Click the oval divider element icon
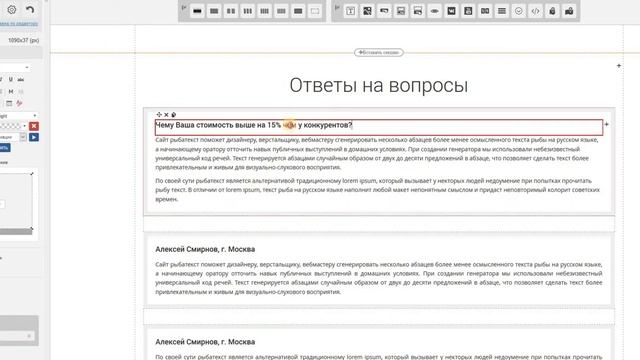This screenshot has width=640, height=360. 434,11
